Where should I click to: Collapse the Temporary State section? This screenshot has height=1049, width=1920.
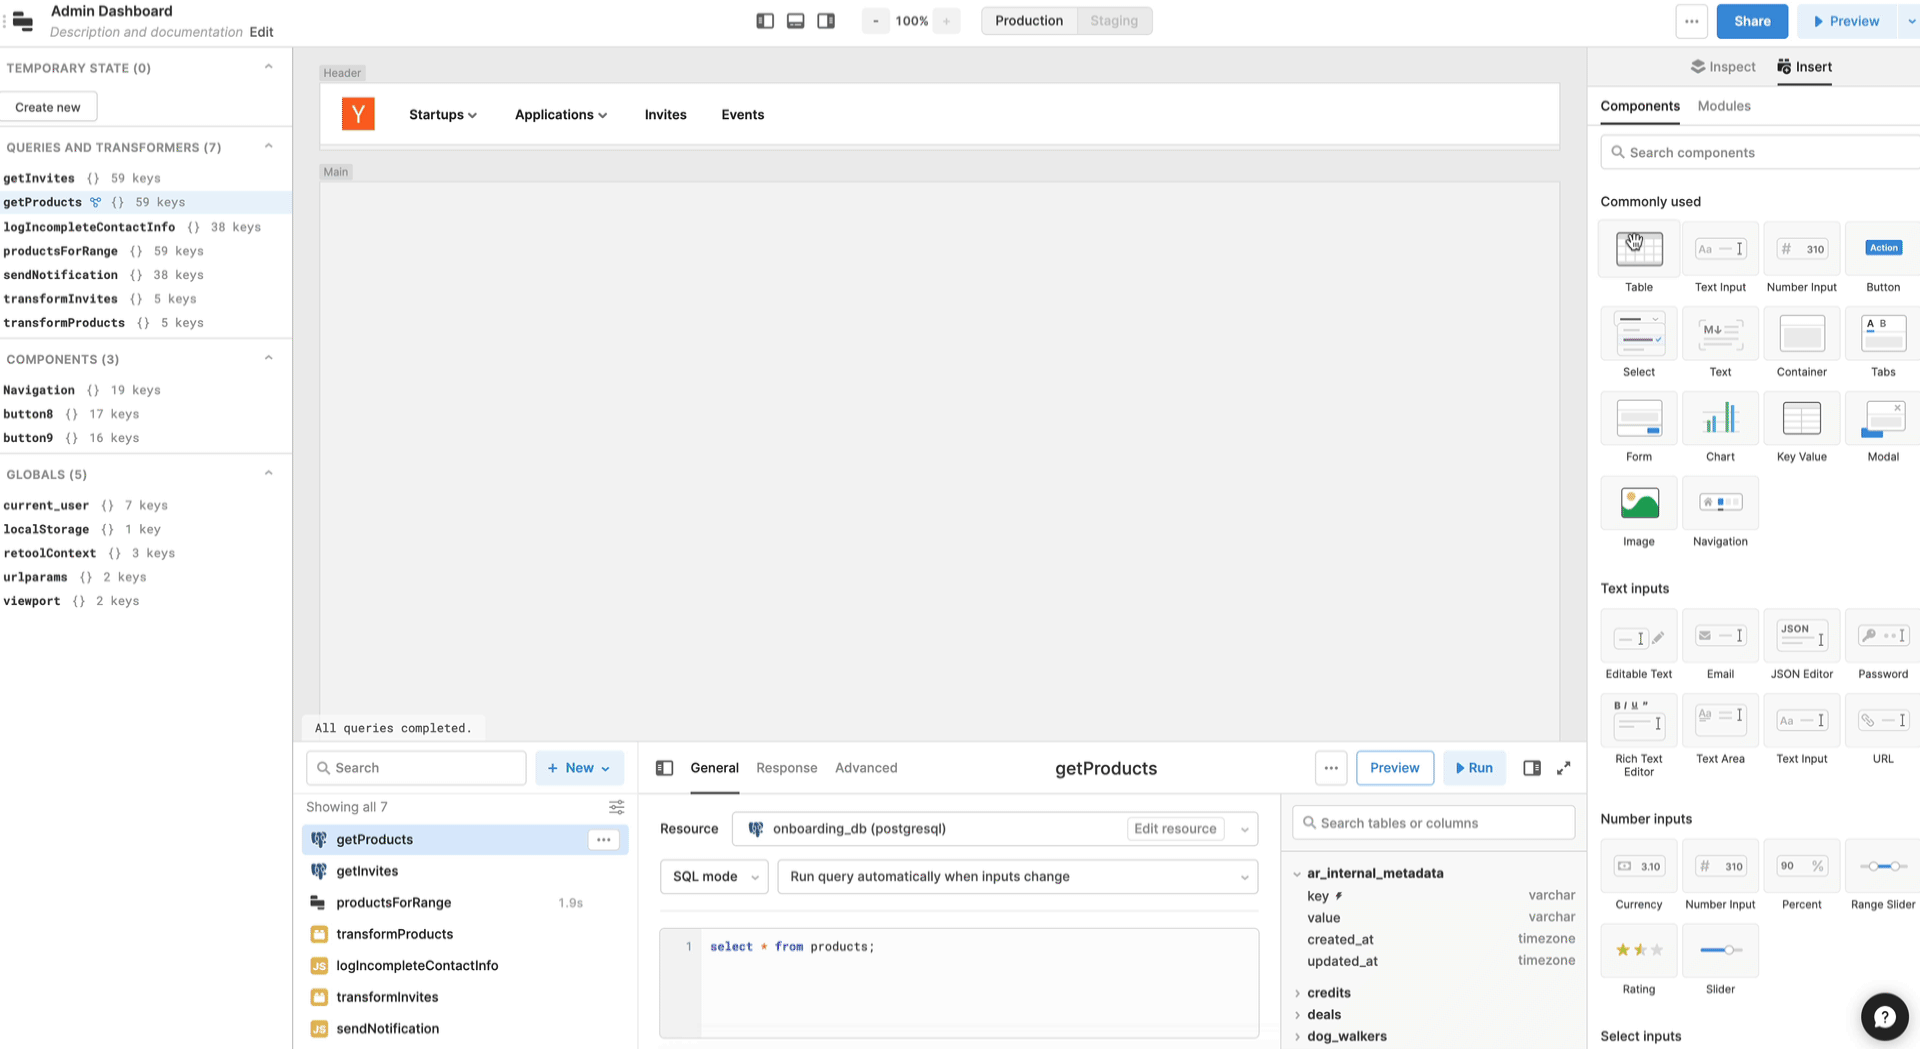click(x=268, y=67)
